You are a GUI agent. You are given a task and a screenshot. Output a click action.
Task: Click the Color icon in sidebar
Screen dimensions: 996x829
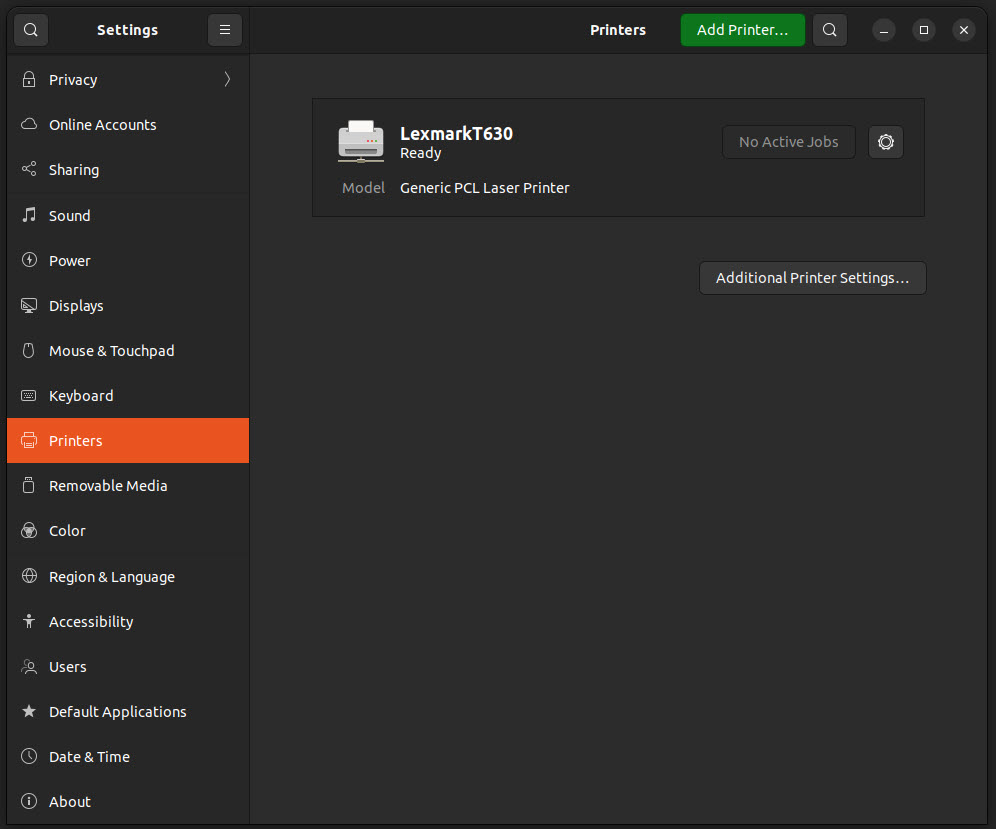click(x=29, y=531)
